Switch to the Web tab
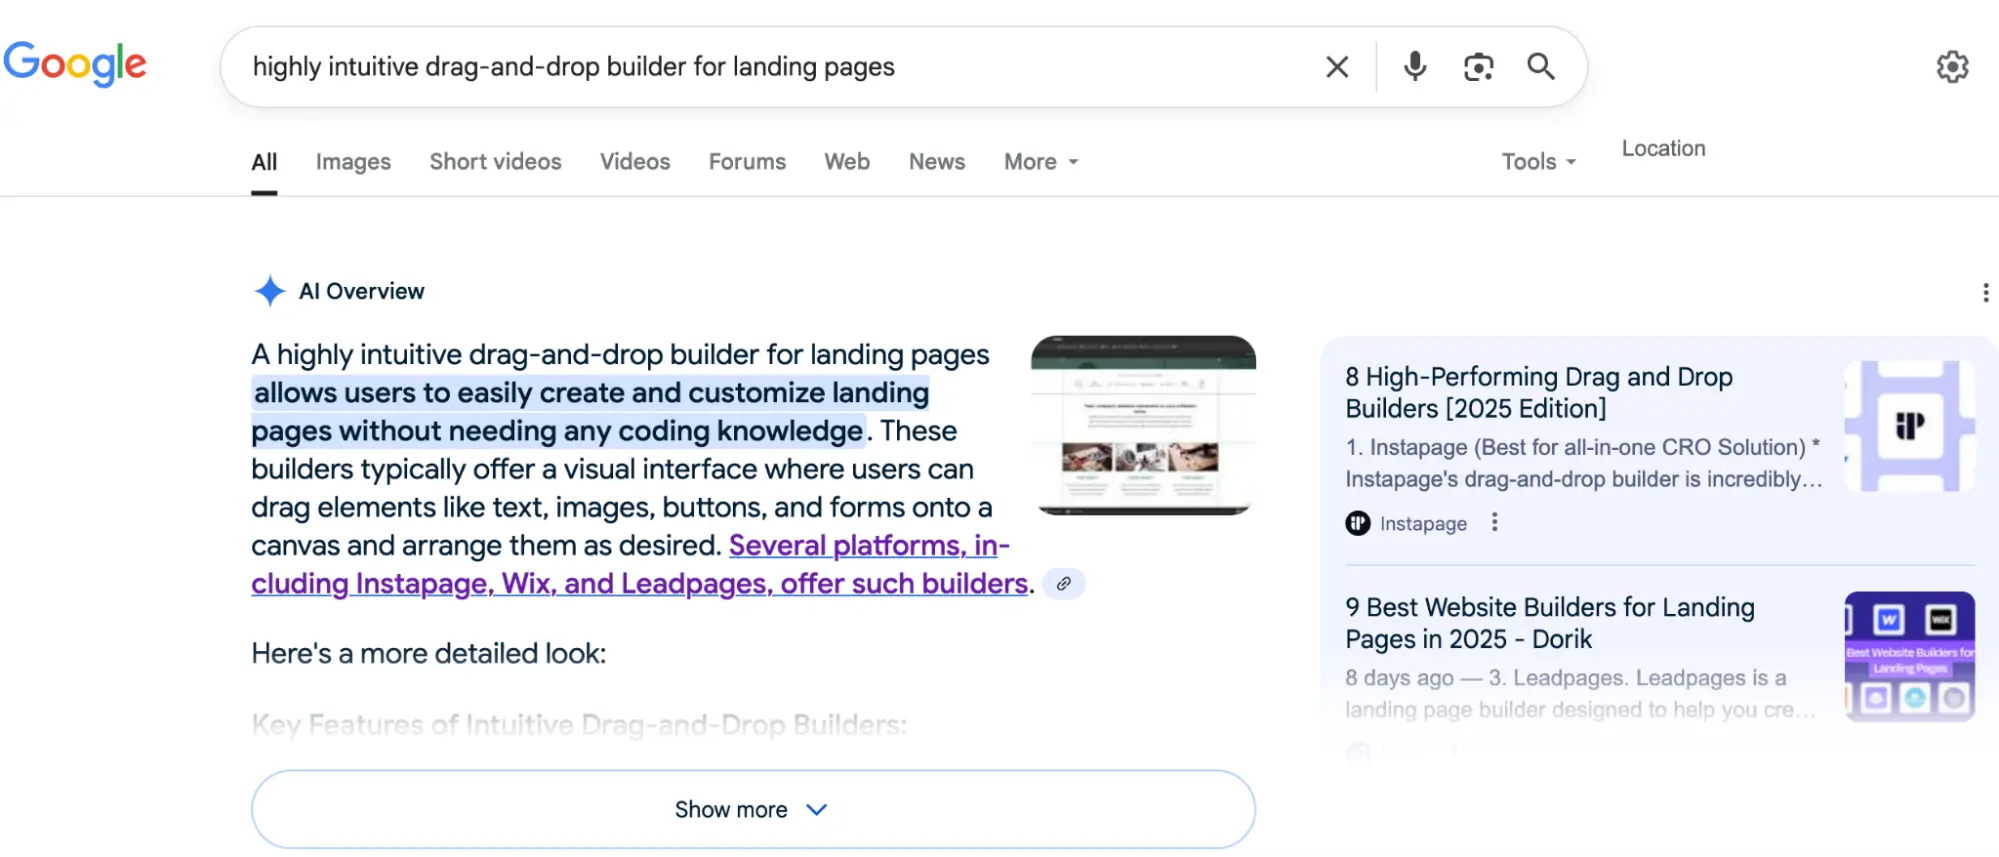 tap(847, 162)
